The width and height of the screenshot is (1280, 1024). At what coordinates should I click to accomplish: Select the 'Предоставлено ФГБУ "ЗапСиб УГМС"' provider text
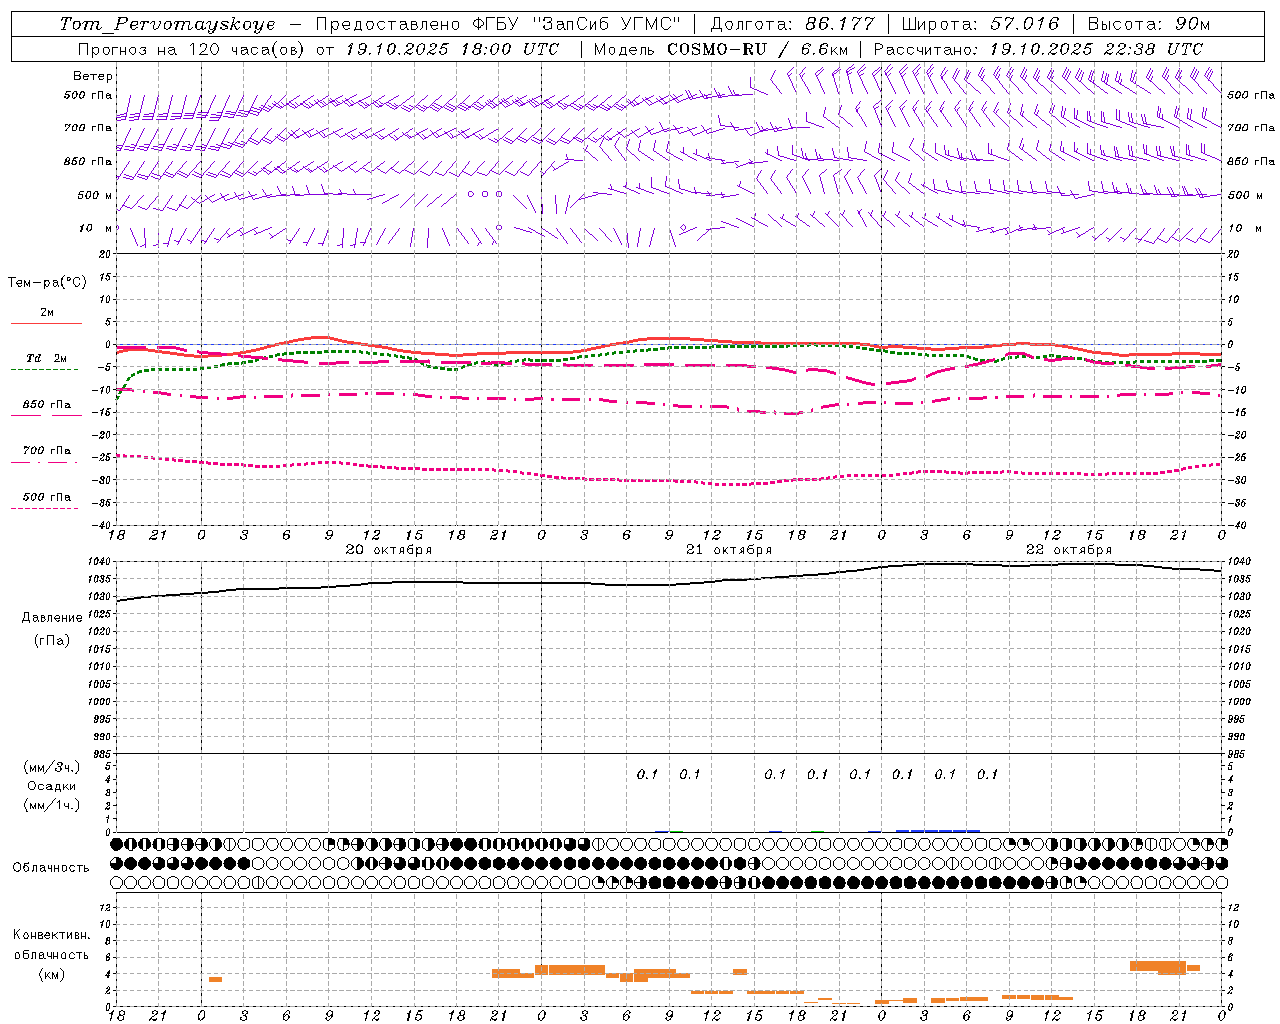pyautogui.click(x=498, y=24)
